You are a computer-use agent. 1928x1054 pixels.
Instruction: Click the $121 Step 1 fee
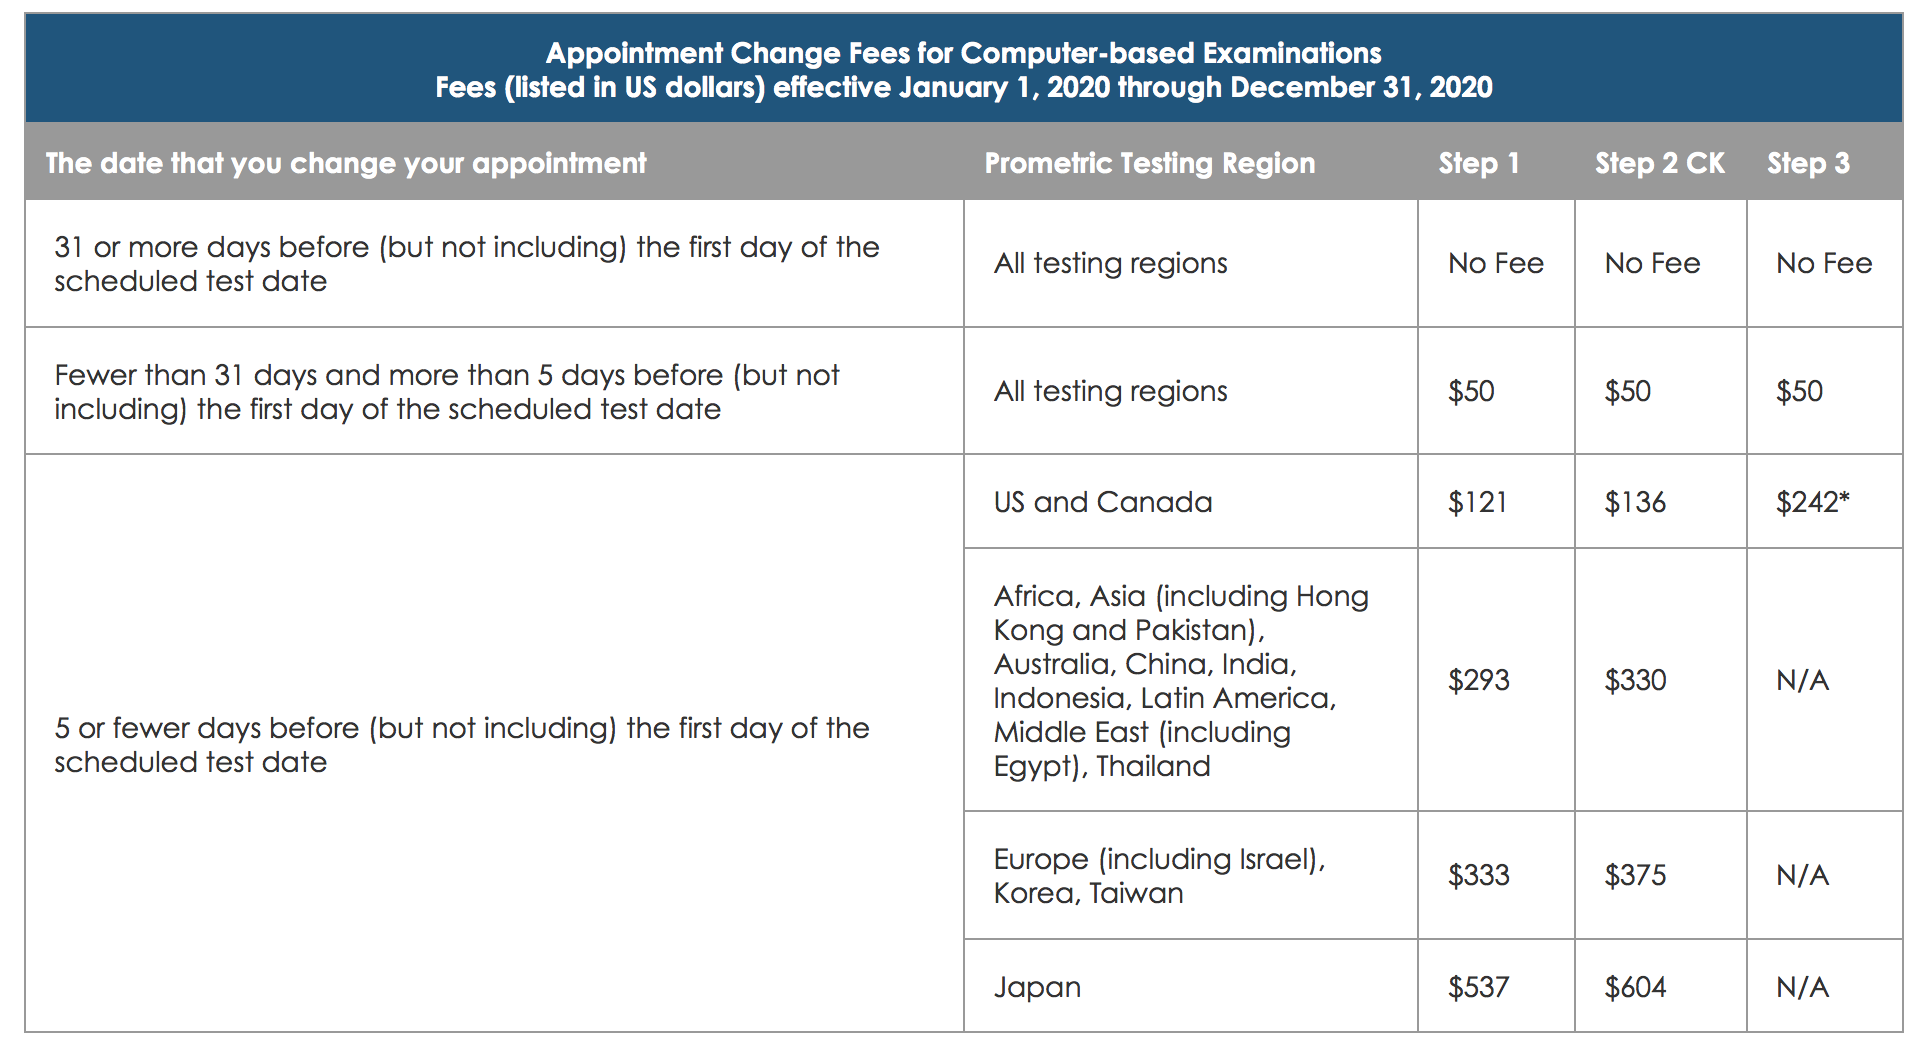pyautogui.click(x=1477, y=502)
